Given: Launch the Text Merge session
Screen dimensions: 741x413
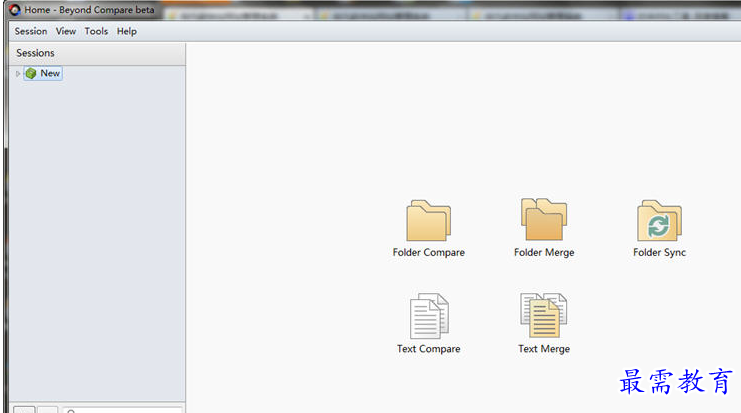Looking at the screenshot, I should click(x=544, y=324).
